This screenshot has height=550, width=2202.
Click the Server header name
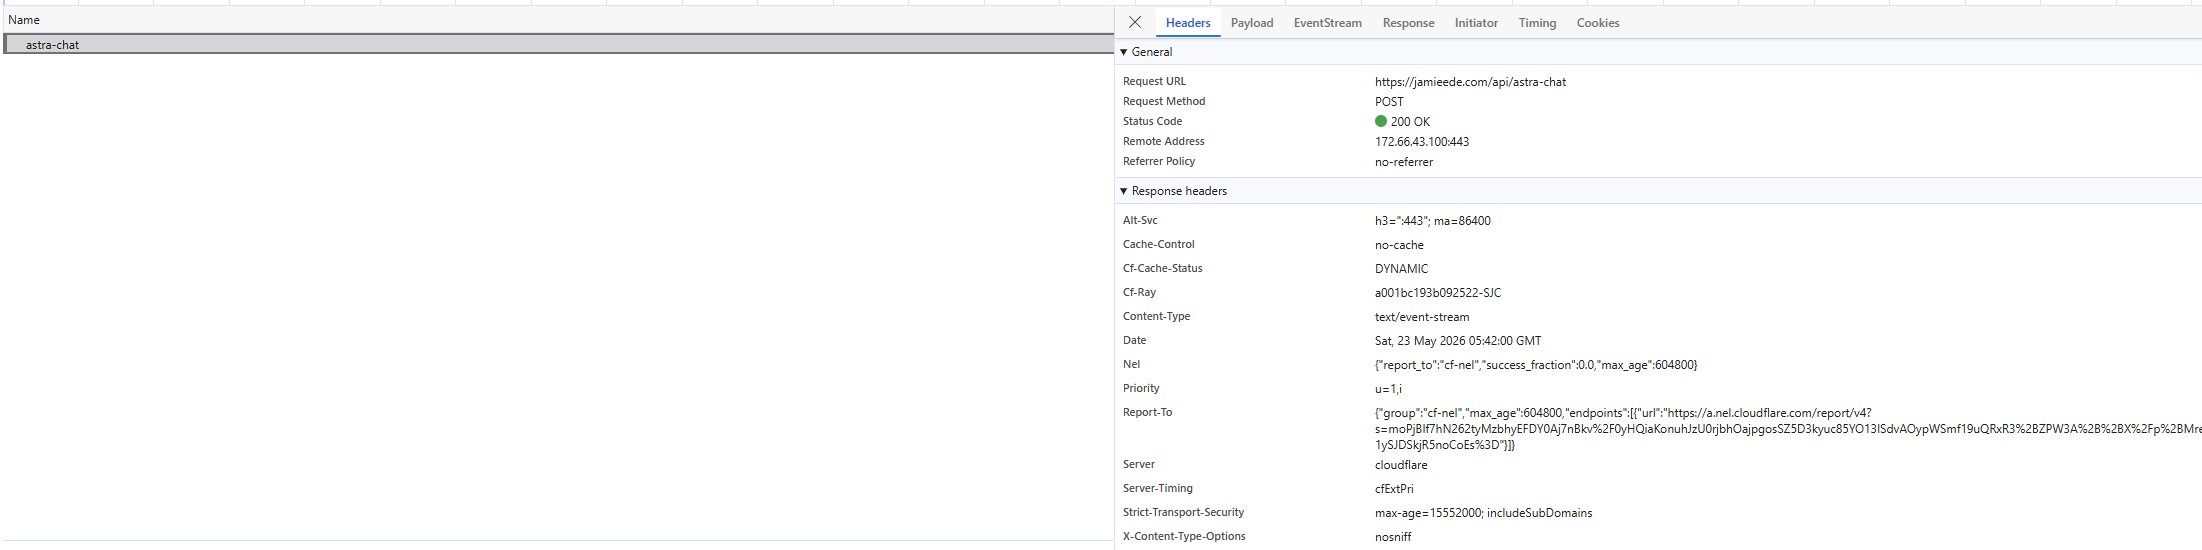1139,465
